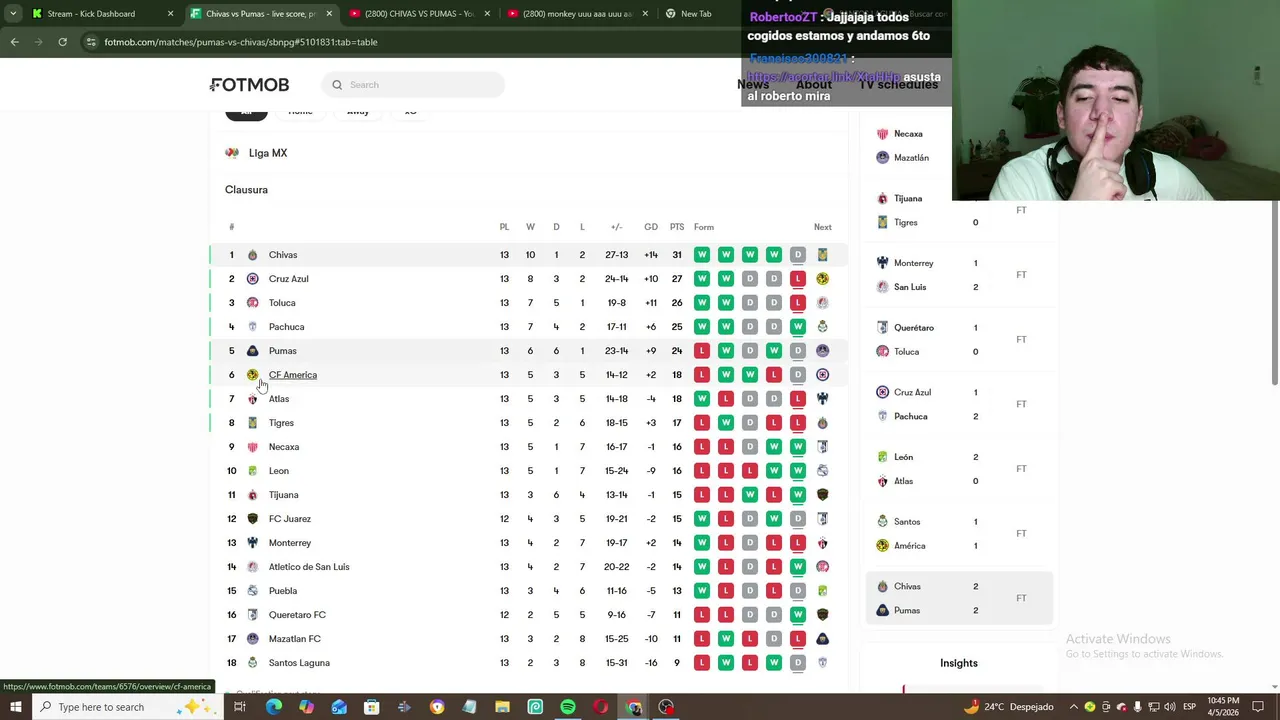Open the Santos vs América match card
Viewport: 1280px width, 720px height.
[x=959, y=534]
